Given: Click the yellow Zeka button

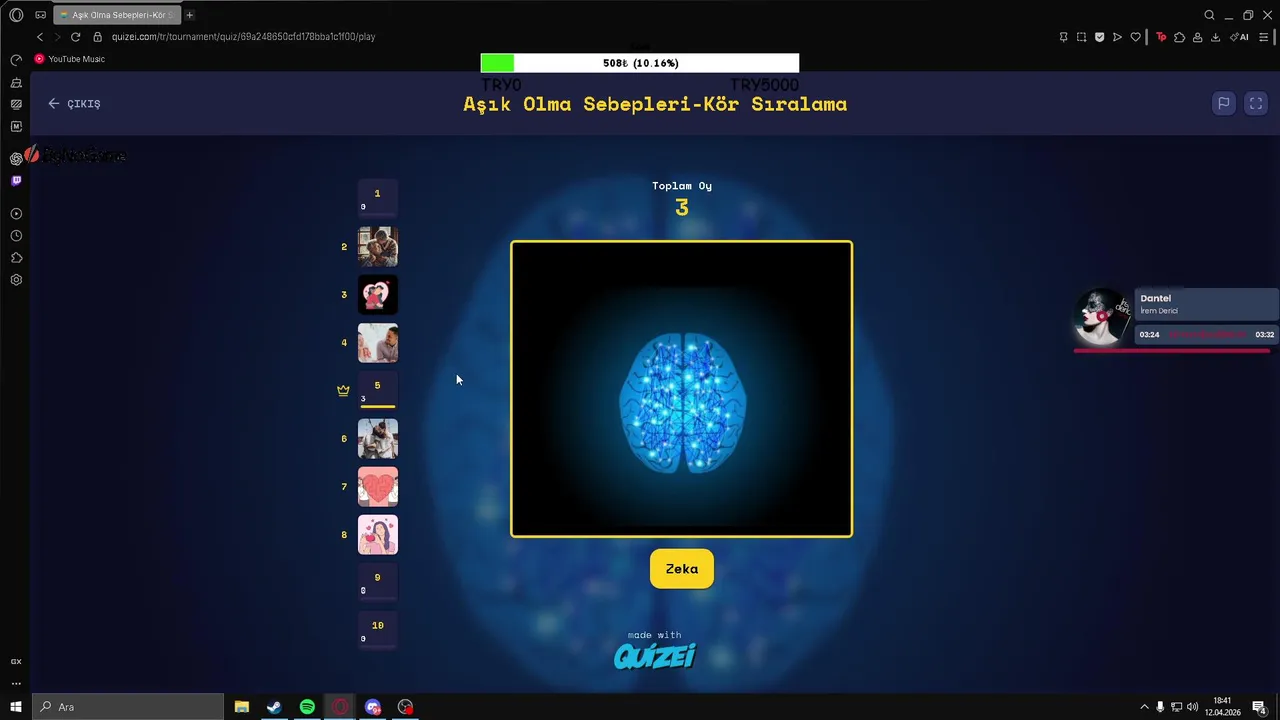Looking at the screenshot, I should pos(682,569).
